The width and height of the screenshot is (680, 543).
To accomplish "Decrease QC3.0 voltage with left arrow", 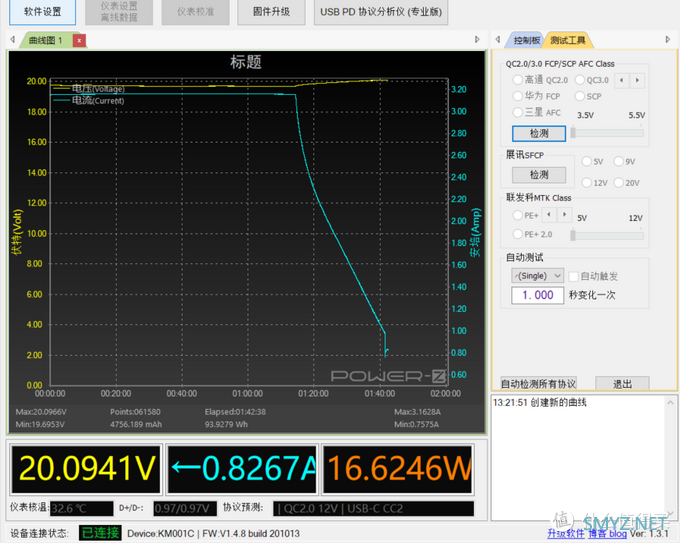I will (621, 80).
